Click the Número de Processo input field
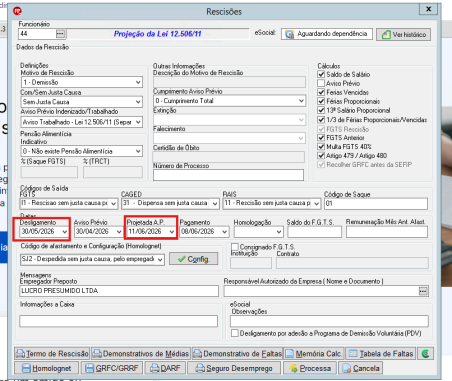Viewport: 452px width, 381px height. (228, 175)
